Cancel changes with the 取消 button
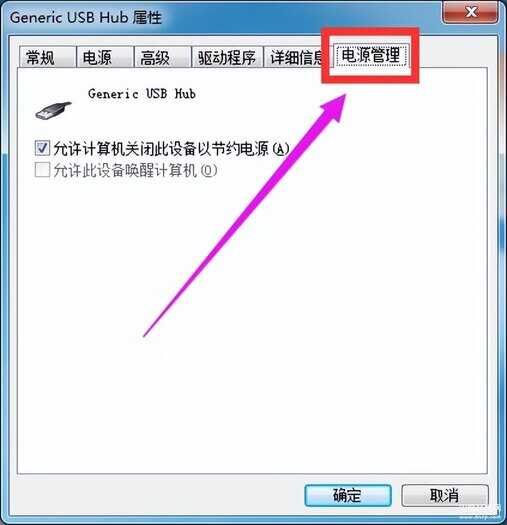Viewport: 507px width, 525px height. 445,495
